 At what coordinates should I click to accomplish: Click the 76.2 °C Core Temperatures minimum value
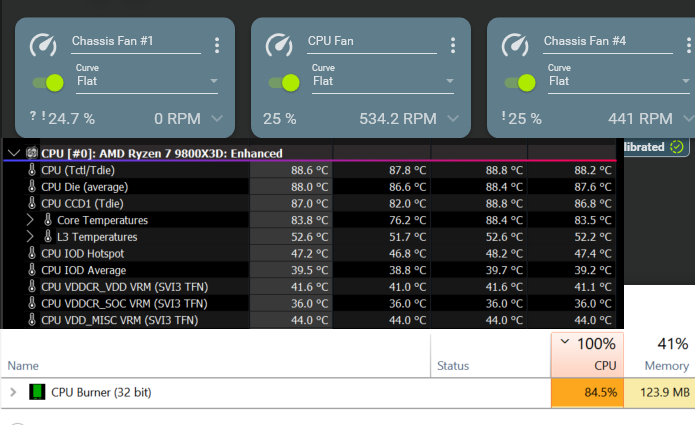(407, 220)
